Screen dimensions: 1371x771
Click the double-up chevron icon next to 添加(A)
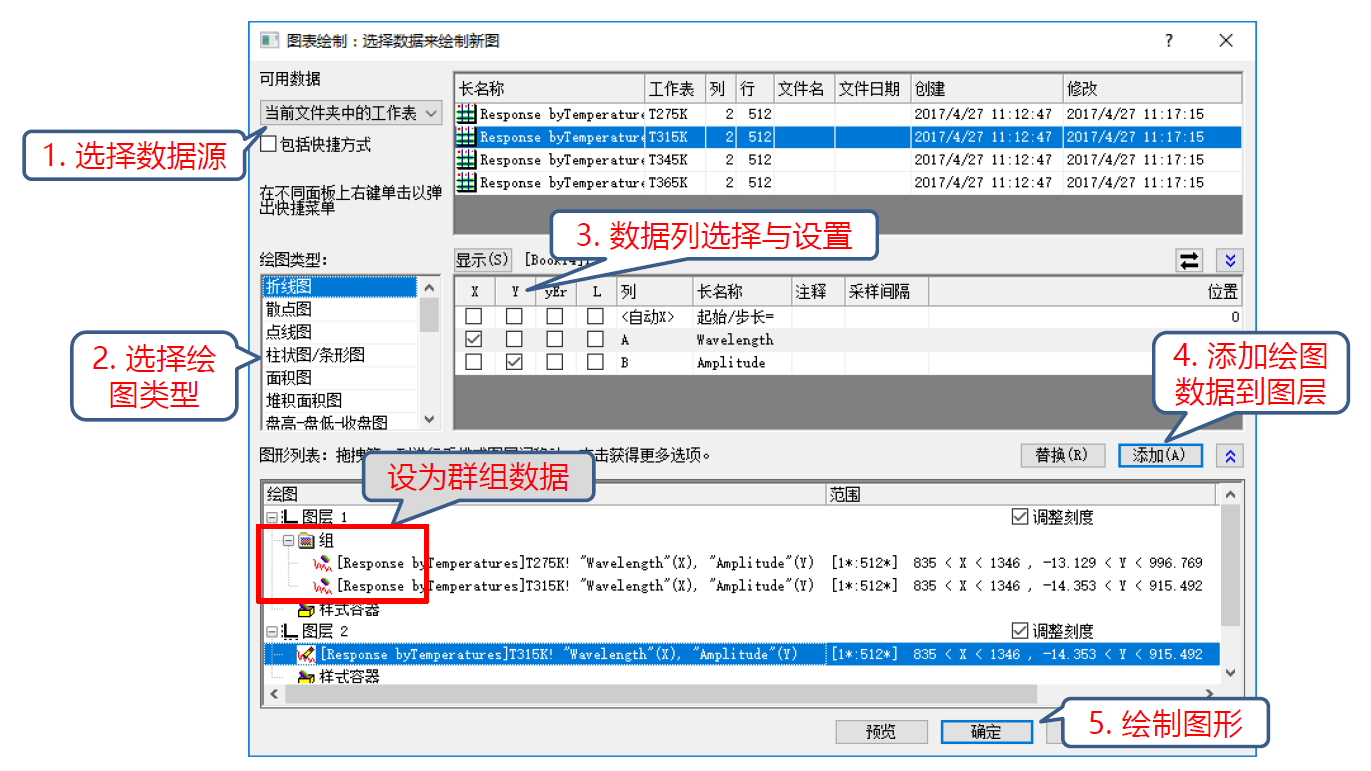[1230, 456]
